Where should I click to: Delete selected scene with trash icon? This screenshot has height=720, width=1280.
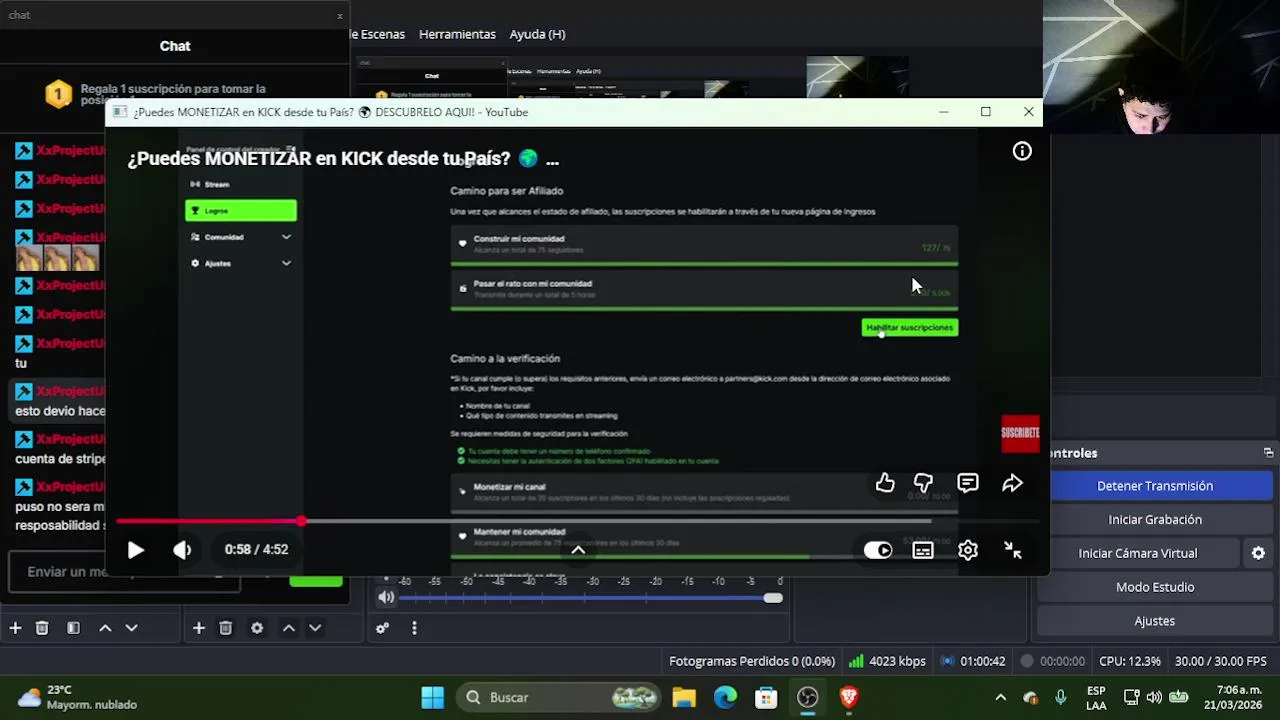(x=42, y=628)
